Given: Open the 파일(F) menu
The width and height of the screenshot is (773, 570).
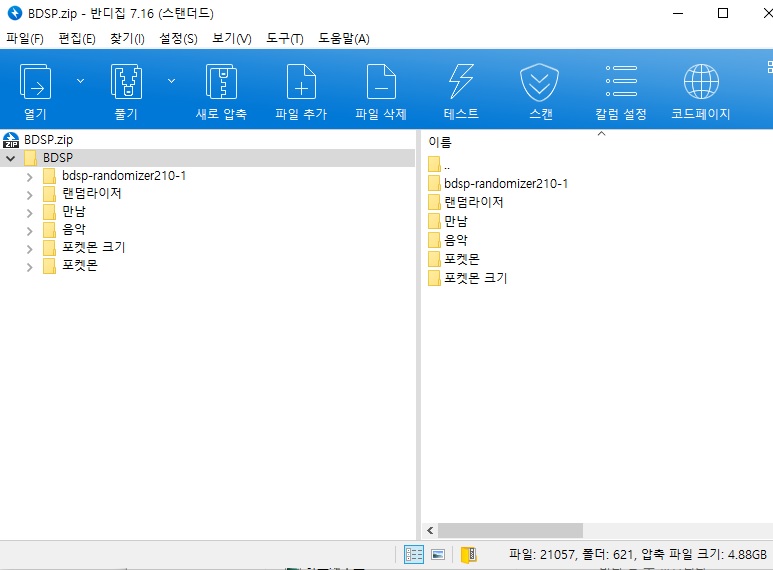Looking at the screenshot, I should tap(25, 38).
